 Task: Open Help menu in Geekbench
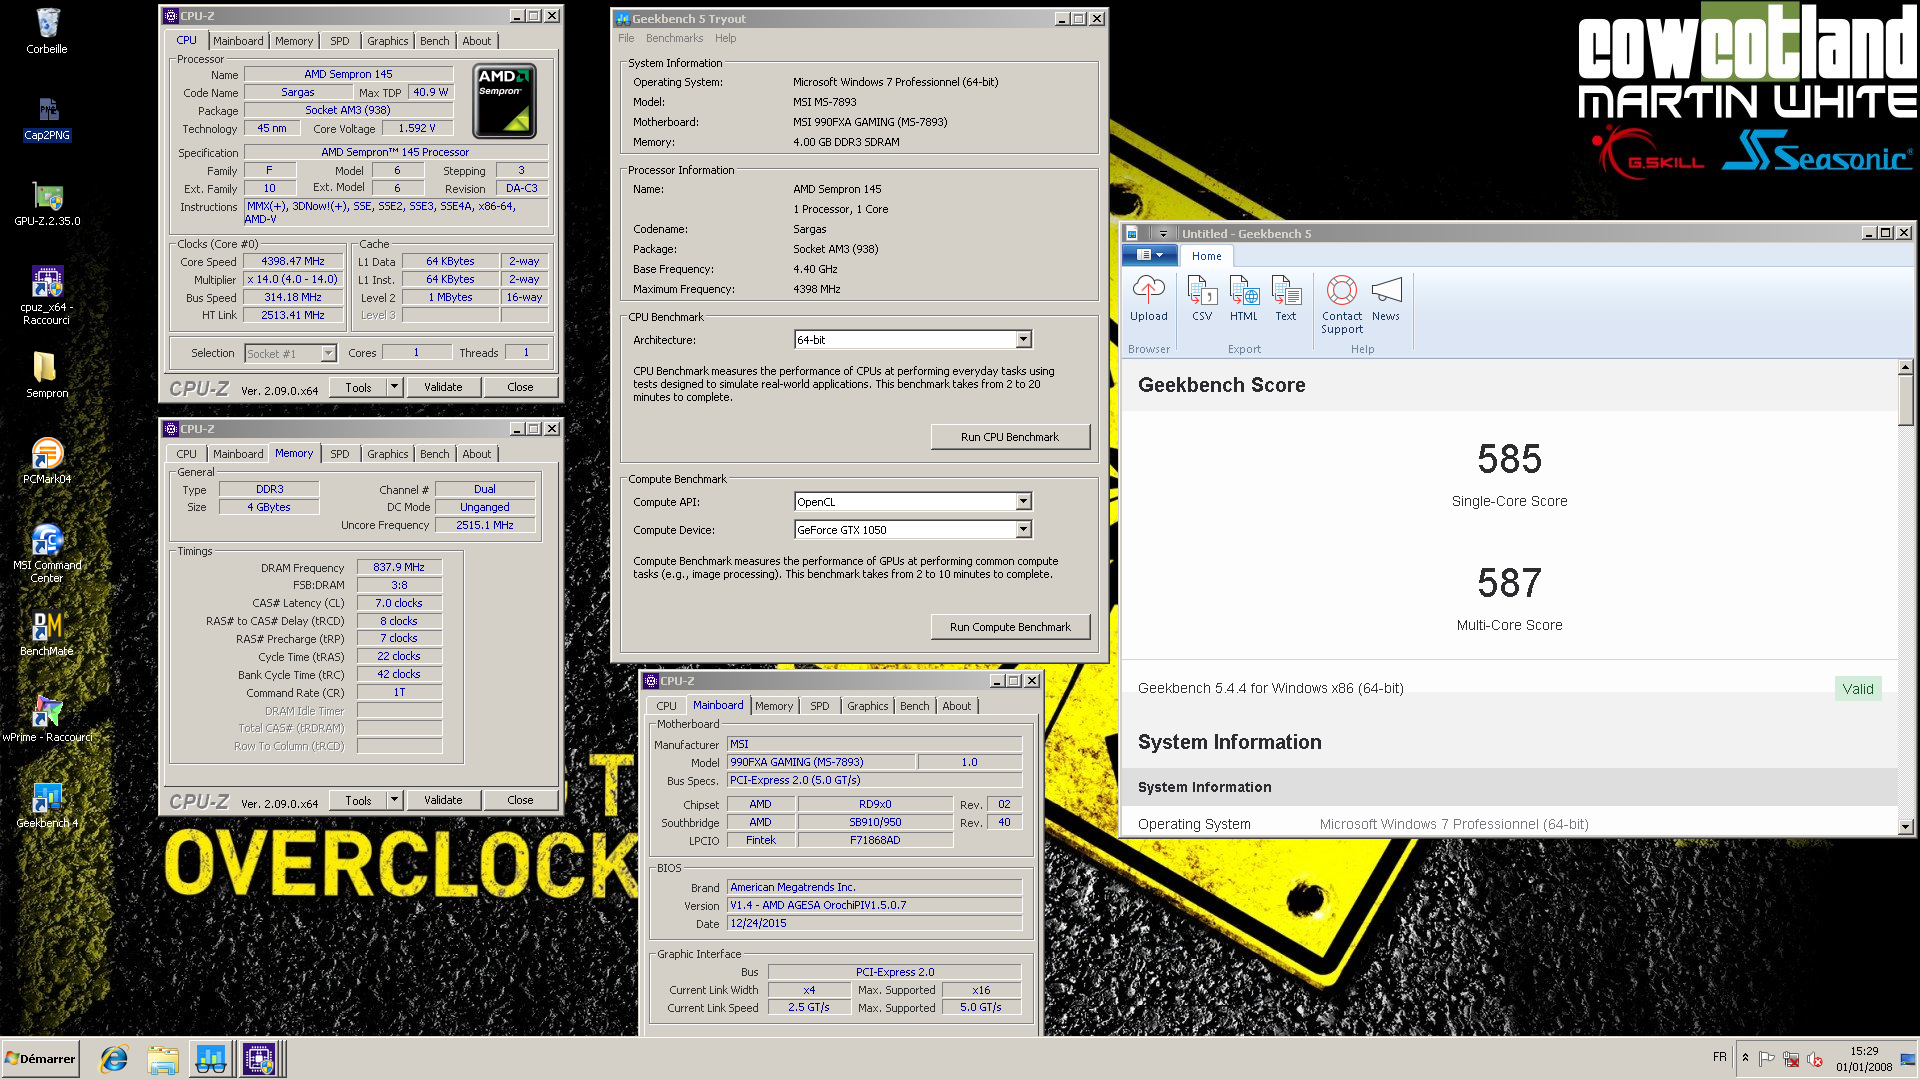[x=725, y=38]
